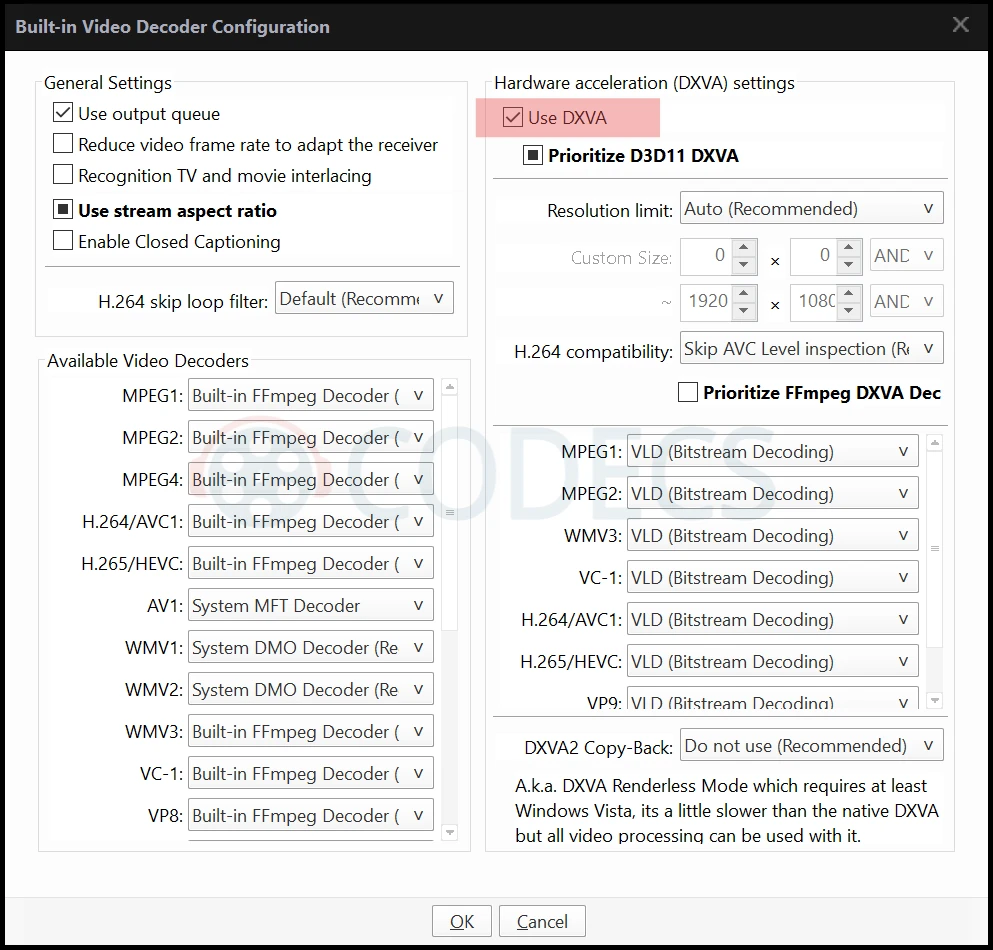
Task: Expand the Resolution limit dropdown
Action: tap(811, 209)
